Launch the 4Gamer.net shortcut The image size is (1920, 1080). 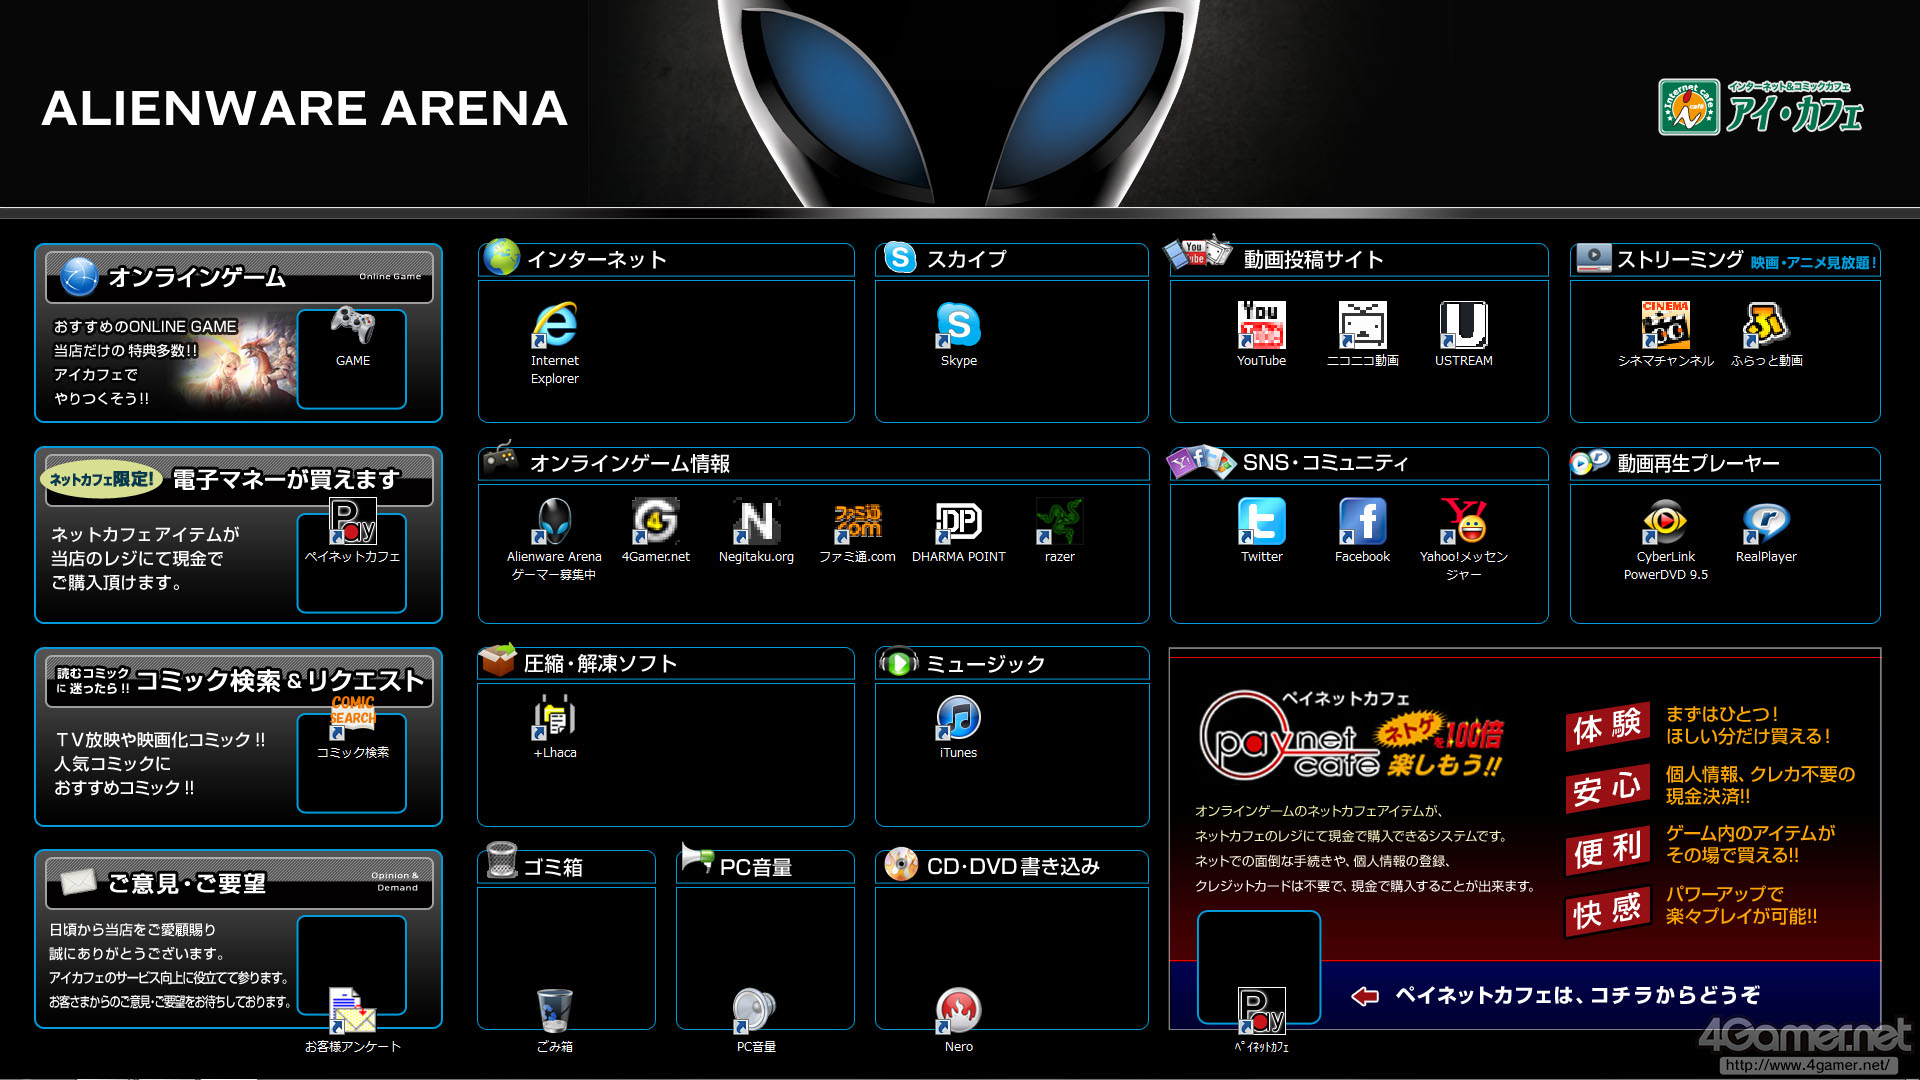655,522
